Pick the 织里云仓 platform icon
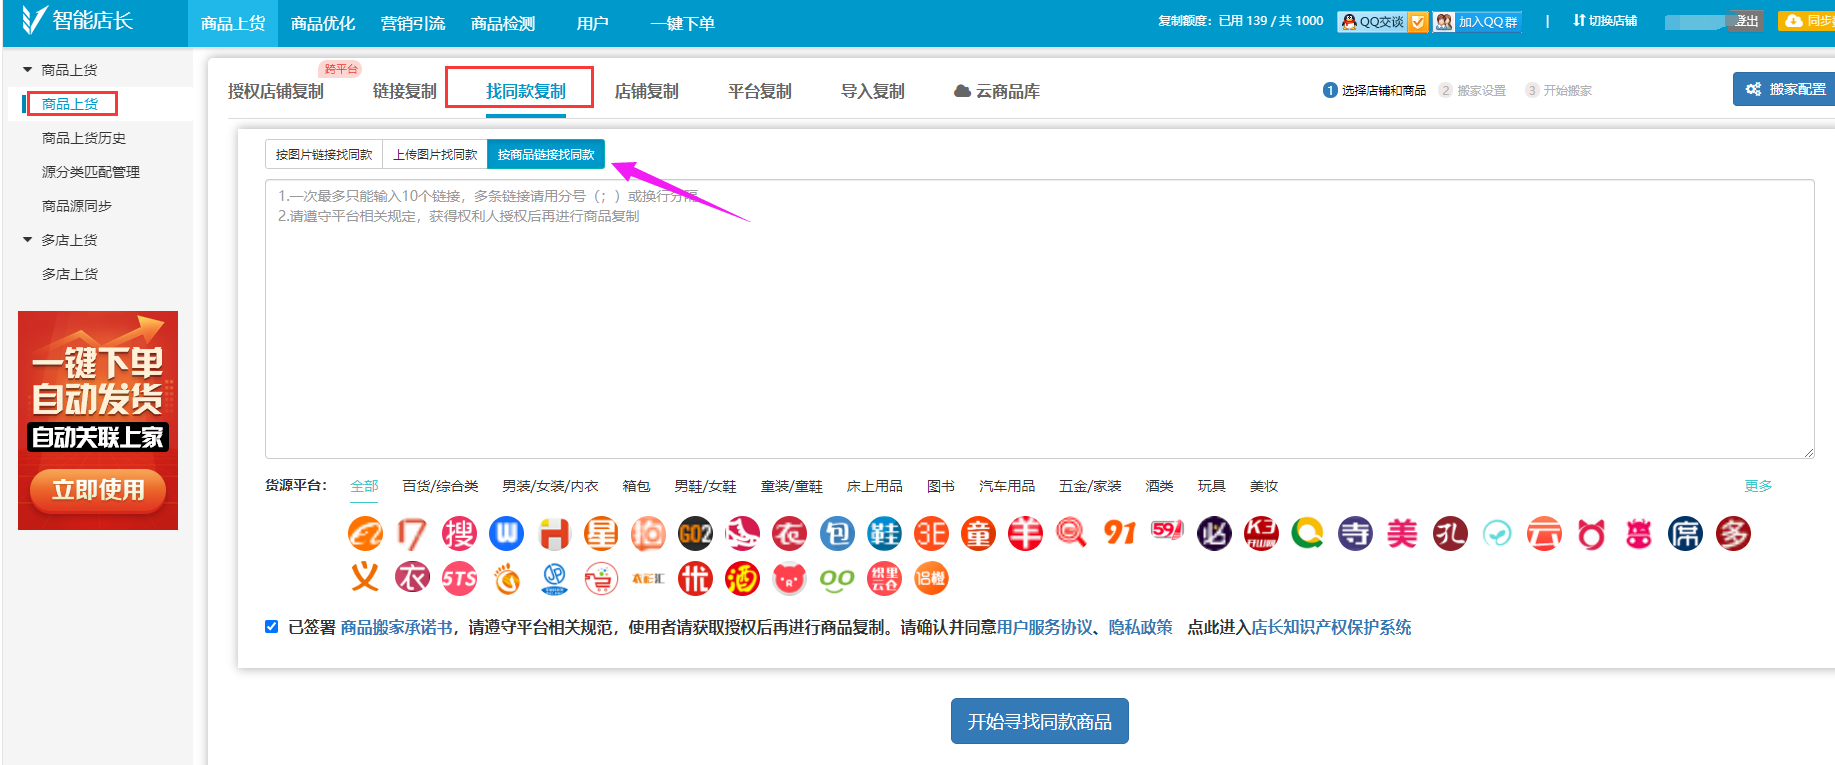This screenshot has height=765, width=1835. (x=884, y=579)
